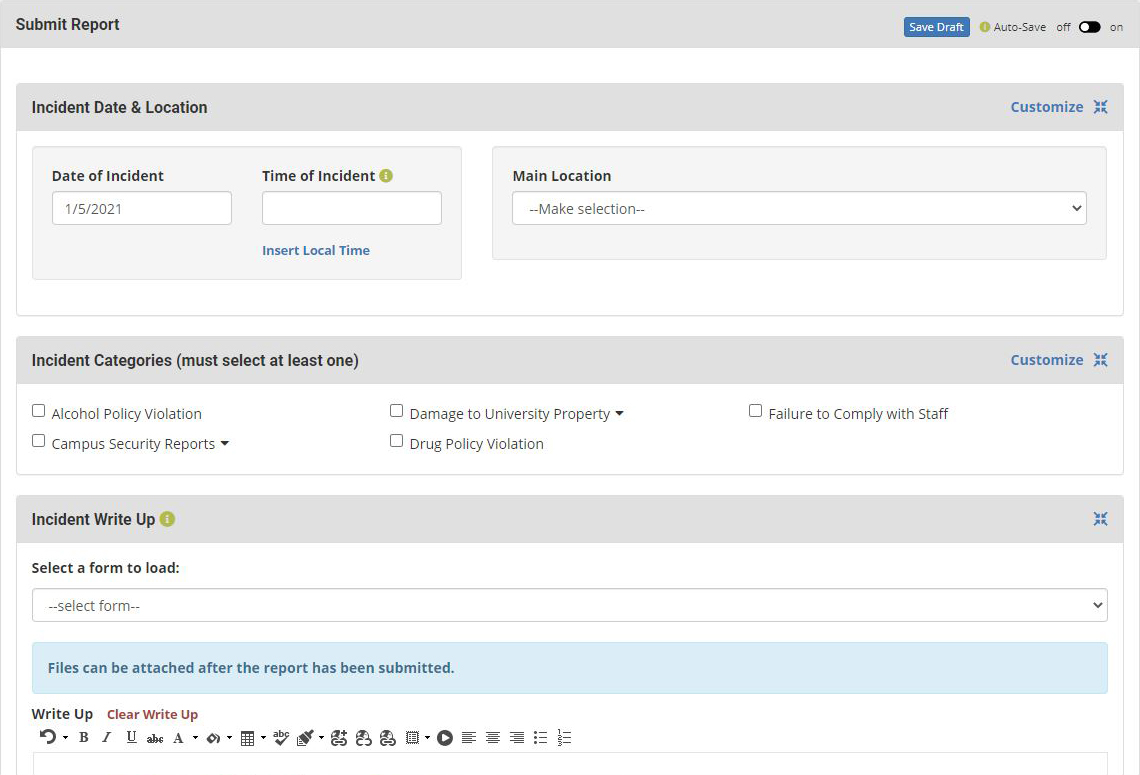Image resolution: width=1140 pixels, height=775 pixels.
Task: Check the Drug Policy Violation category
Action: (x=396, y=440)
